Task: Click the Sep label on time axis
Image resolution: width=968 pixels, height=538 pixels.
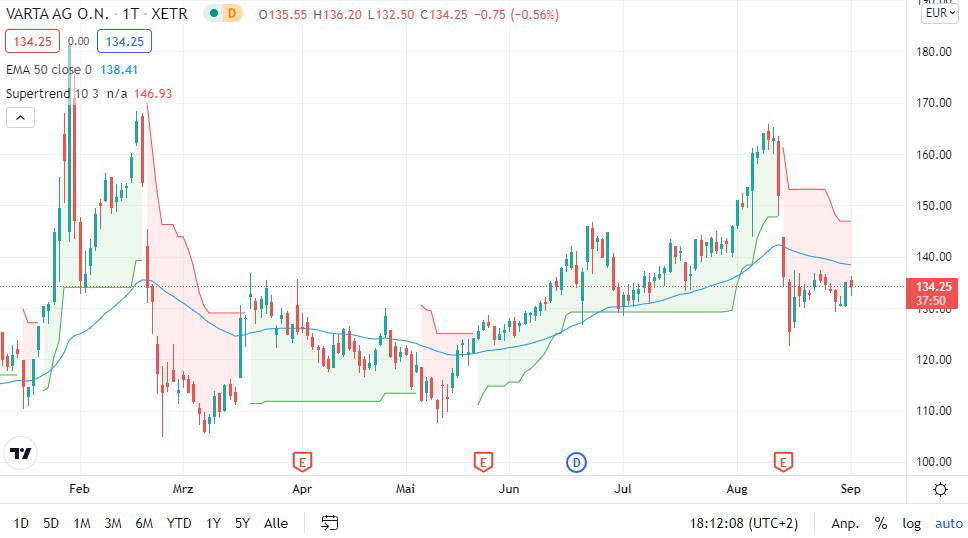Action: point(850,489)
